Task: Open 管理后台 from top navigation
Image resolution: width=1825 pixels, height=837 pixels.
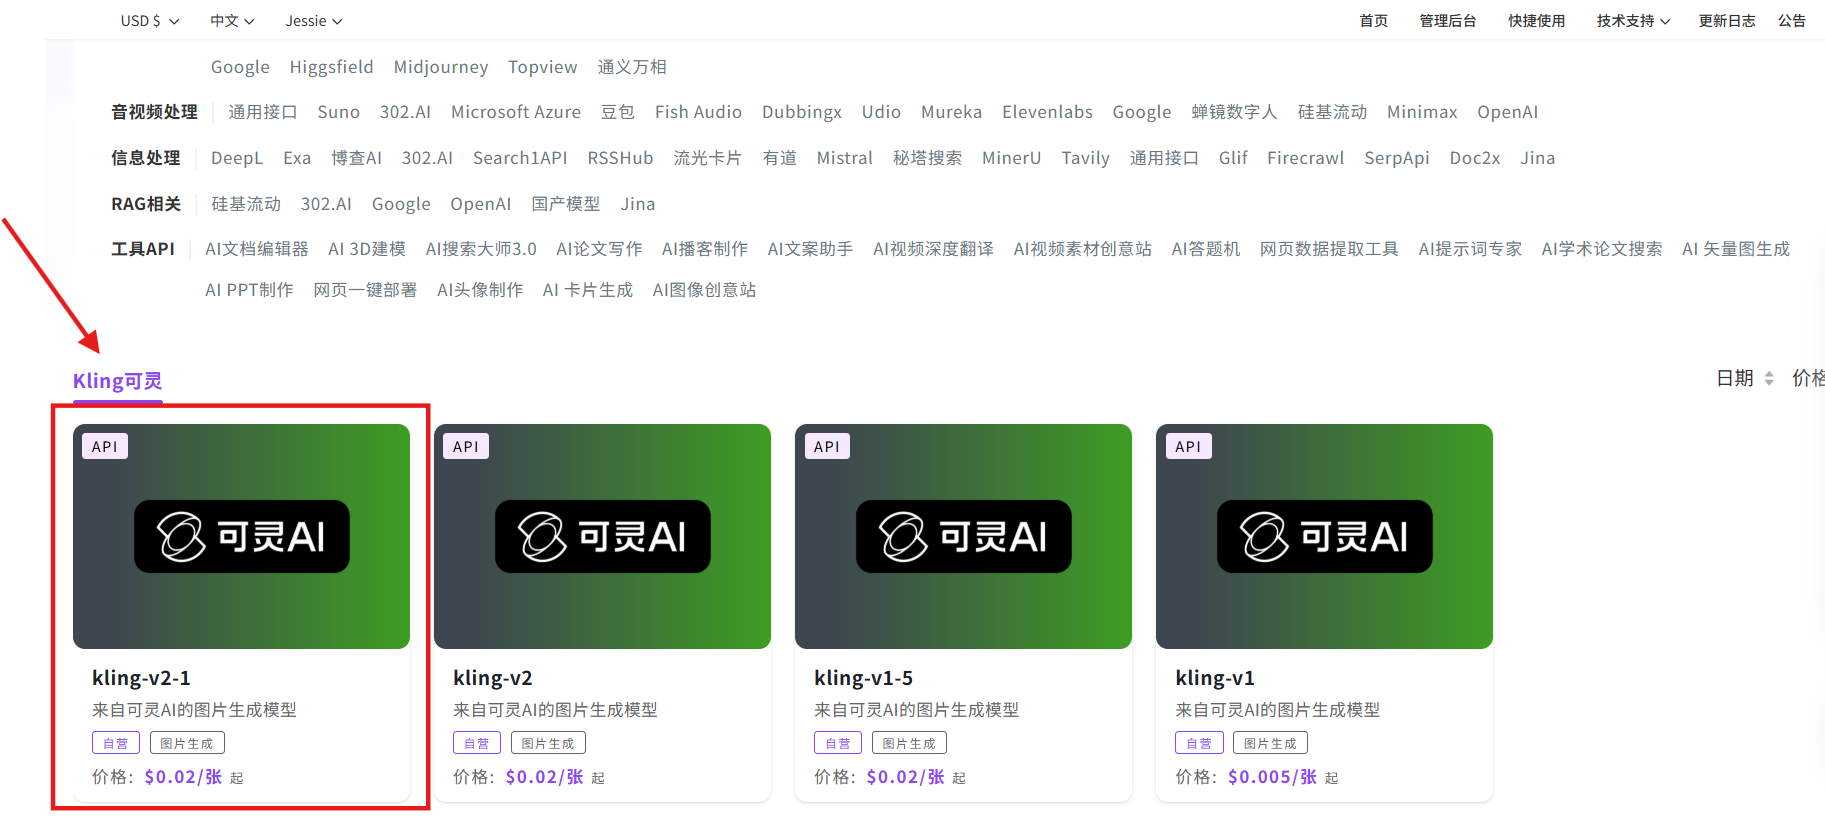Action: tap(1448, 21)
